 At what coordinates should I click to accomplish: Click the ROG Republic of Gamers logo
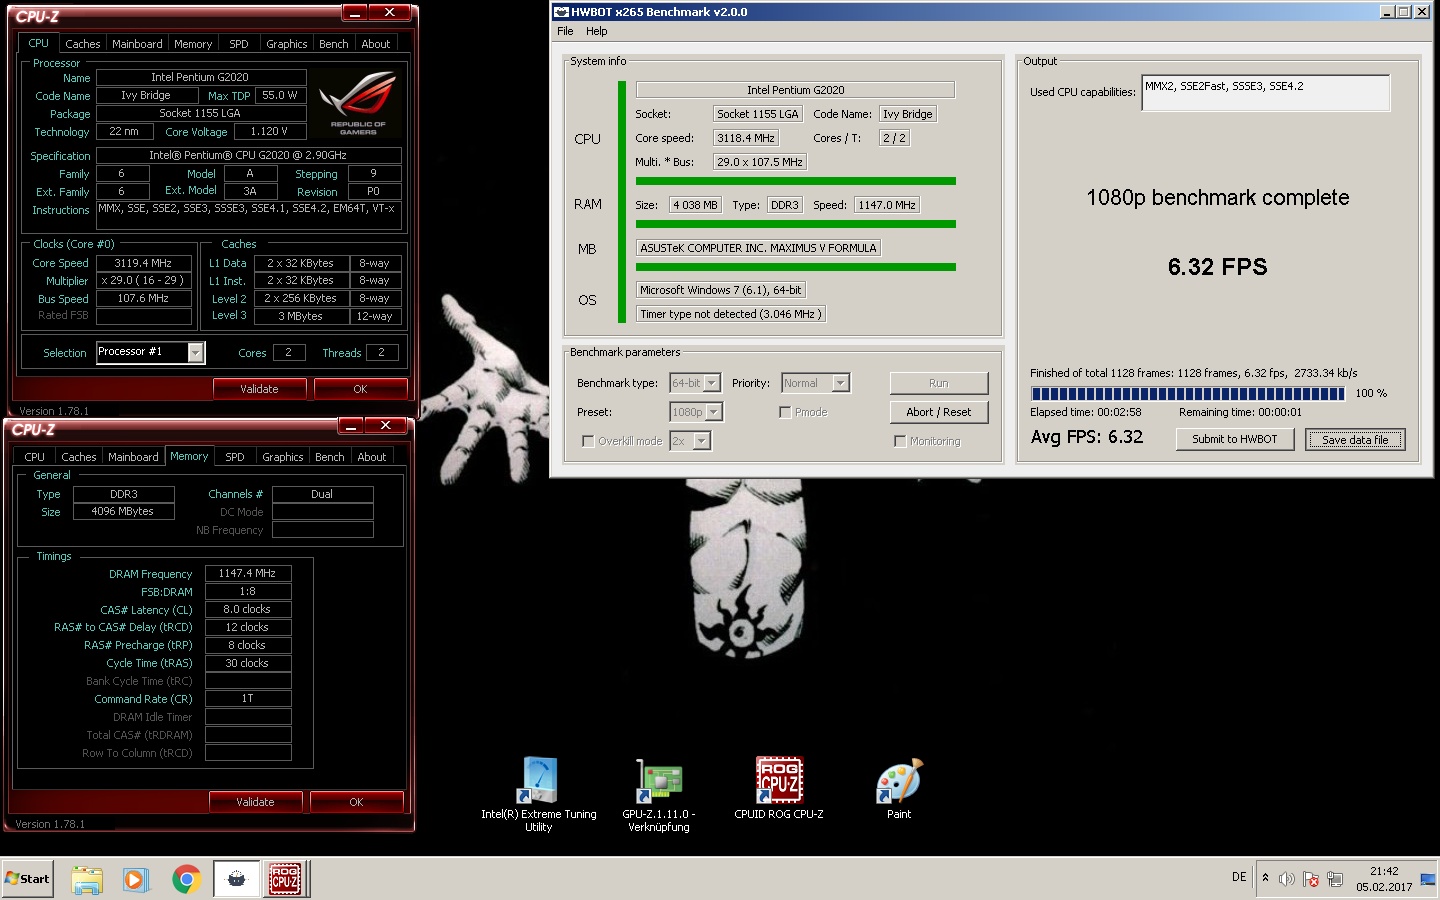pos(357,102)
